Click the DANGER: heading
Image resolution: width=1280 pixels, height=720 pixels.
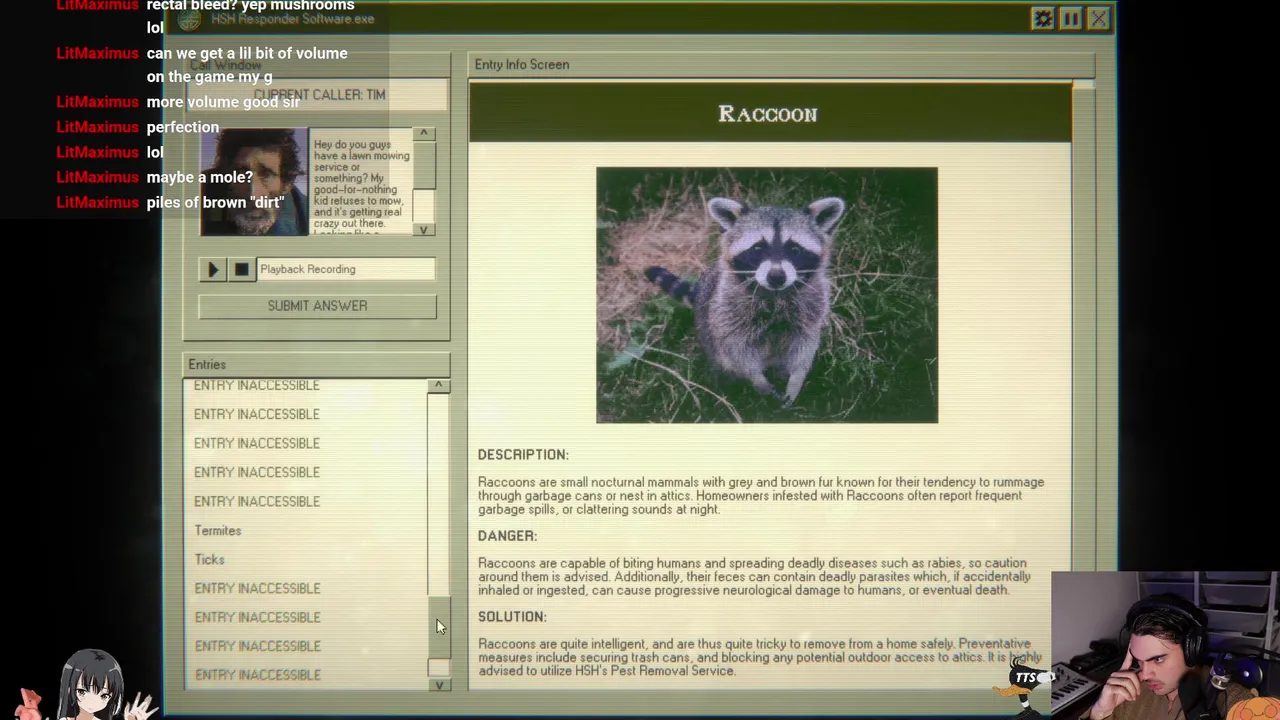tap(507, 536)
